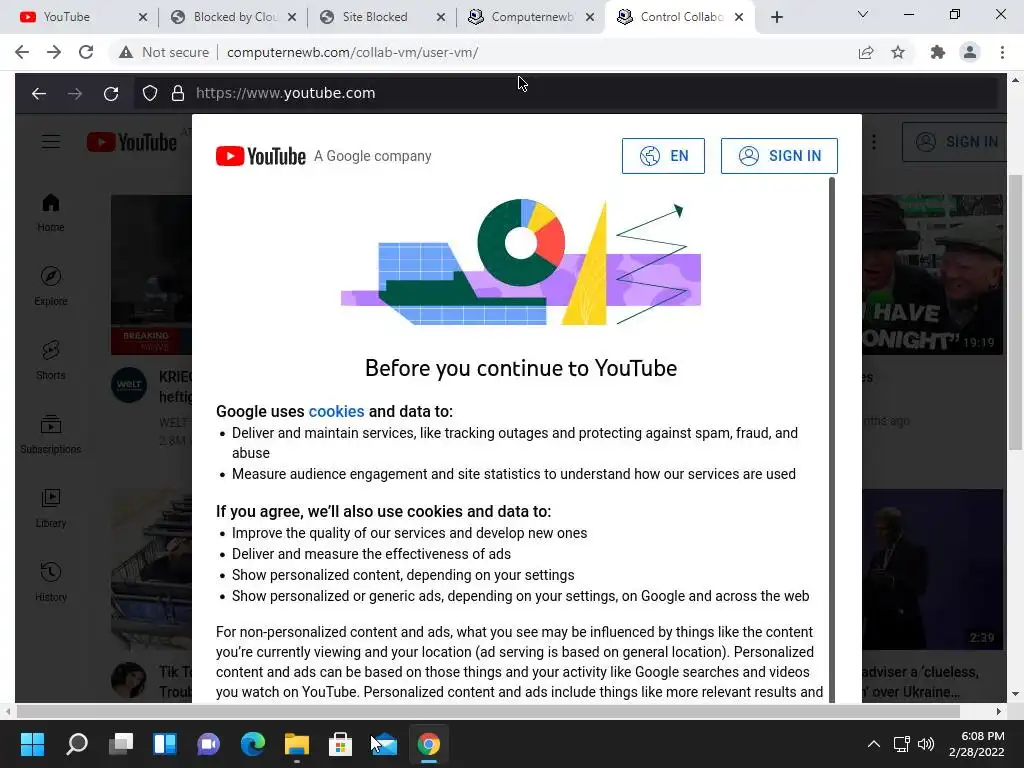The height and width of the screenshot is (768, 1024).
Task: Open Subscriptions in the YouTube sidebar
Action: (51, 434)
